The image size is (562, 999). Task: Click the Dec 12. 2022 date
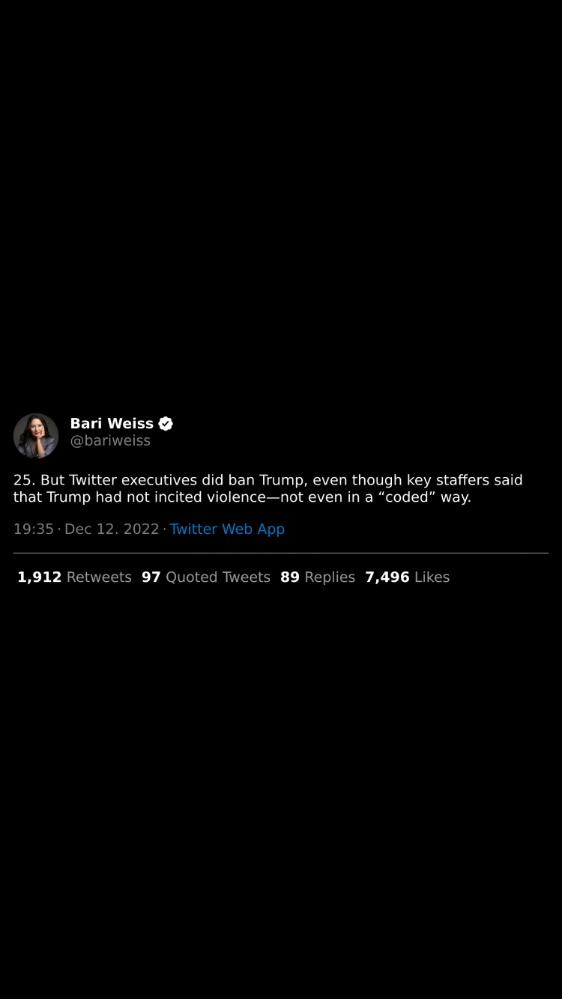112,529
